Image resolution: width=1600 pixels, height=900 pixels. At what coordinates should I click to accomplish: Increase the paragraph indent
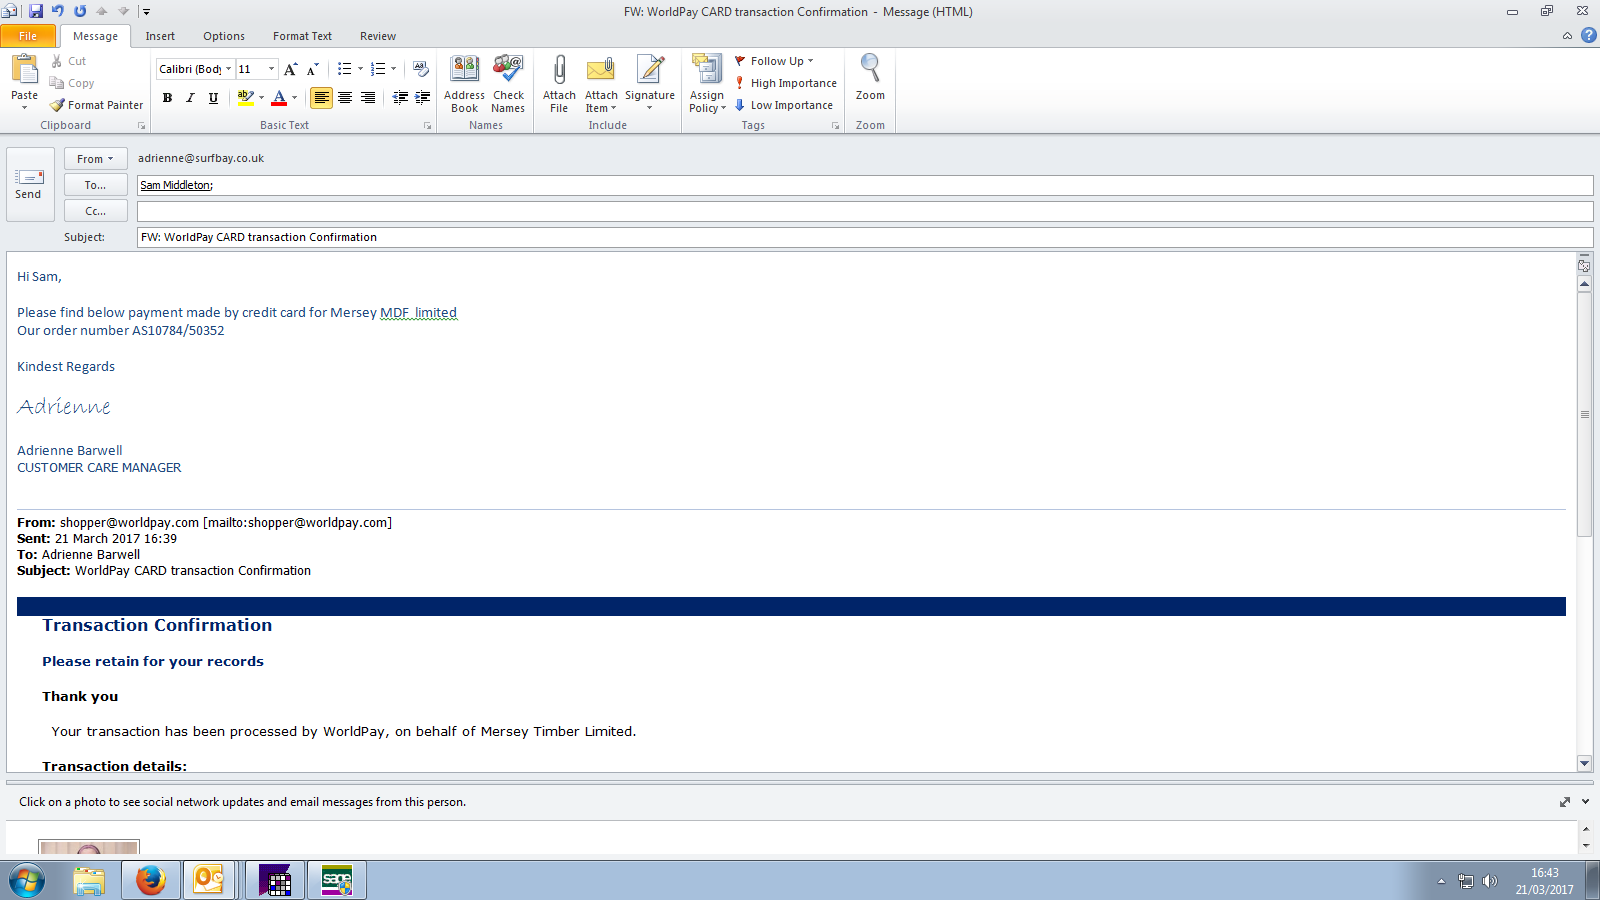(x=423, y=98)
